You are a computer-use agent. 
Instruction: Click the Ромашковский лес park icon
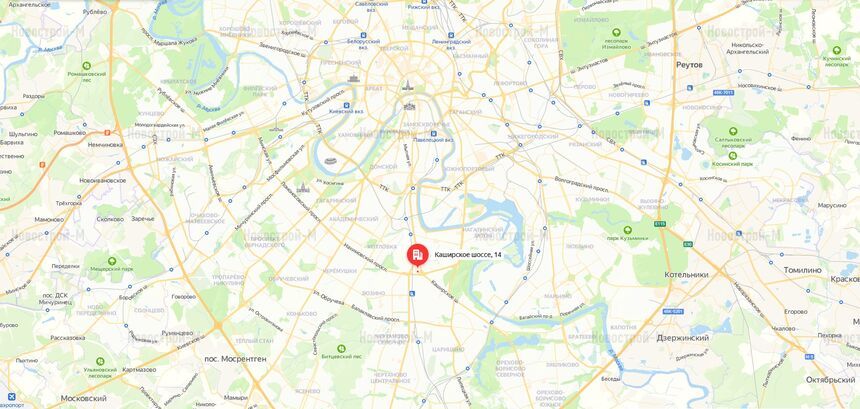pos(86,65)
